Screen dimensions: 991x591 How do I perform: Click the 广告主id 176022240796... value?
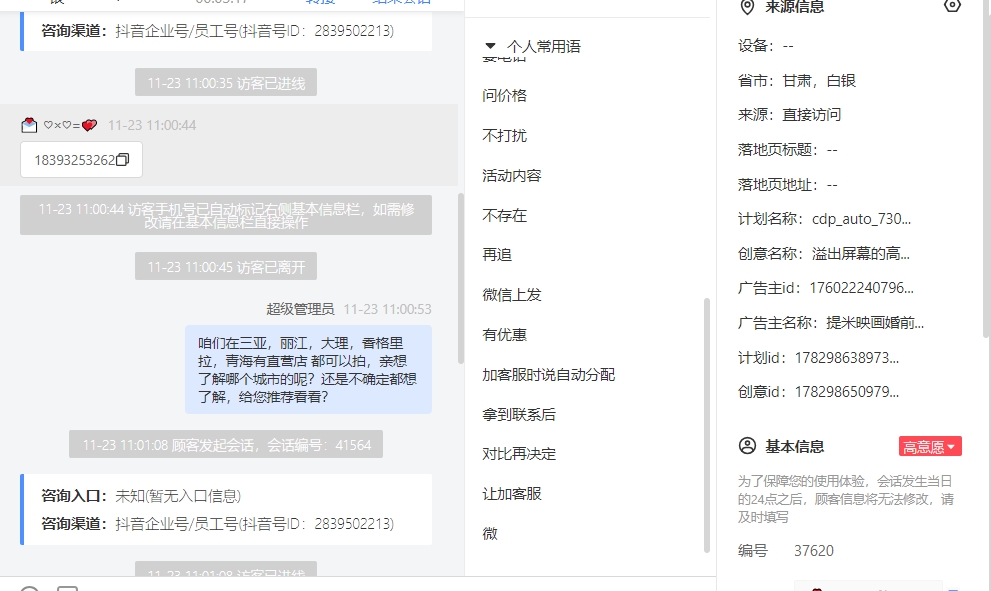[861, 288]
